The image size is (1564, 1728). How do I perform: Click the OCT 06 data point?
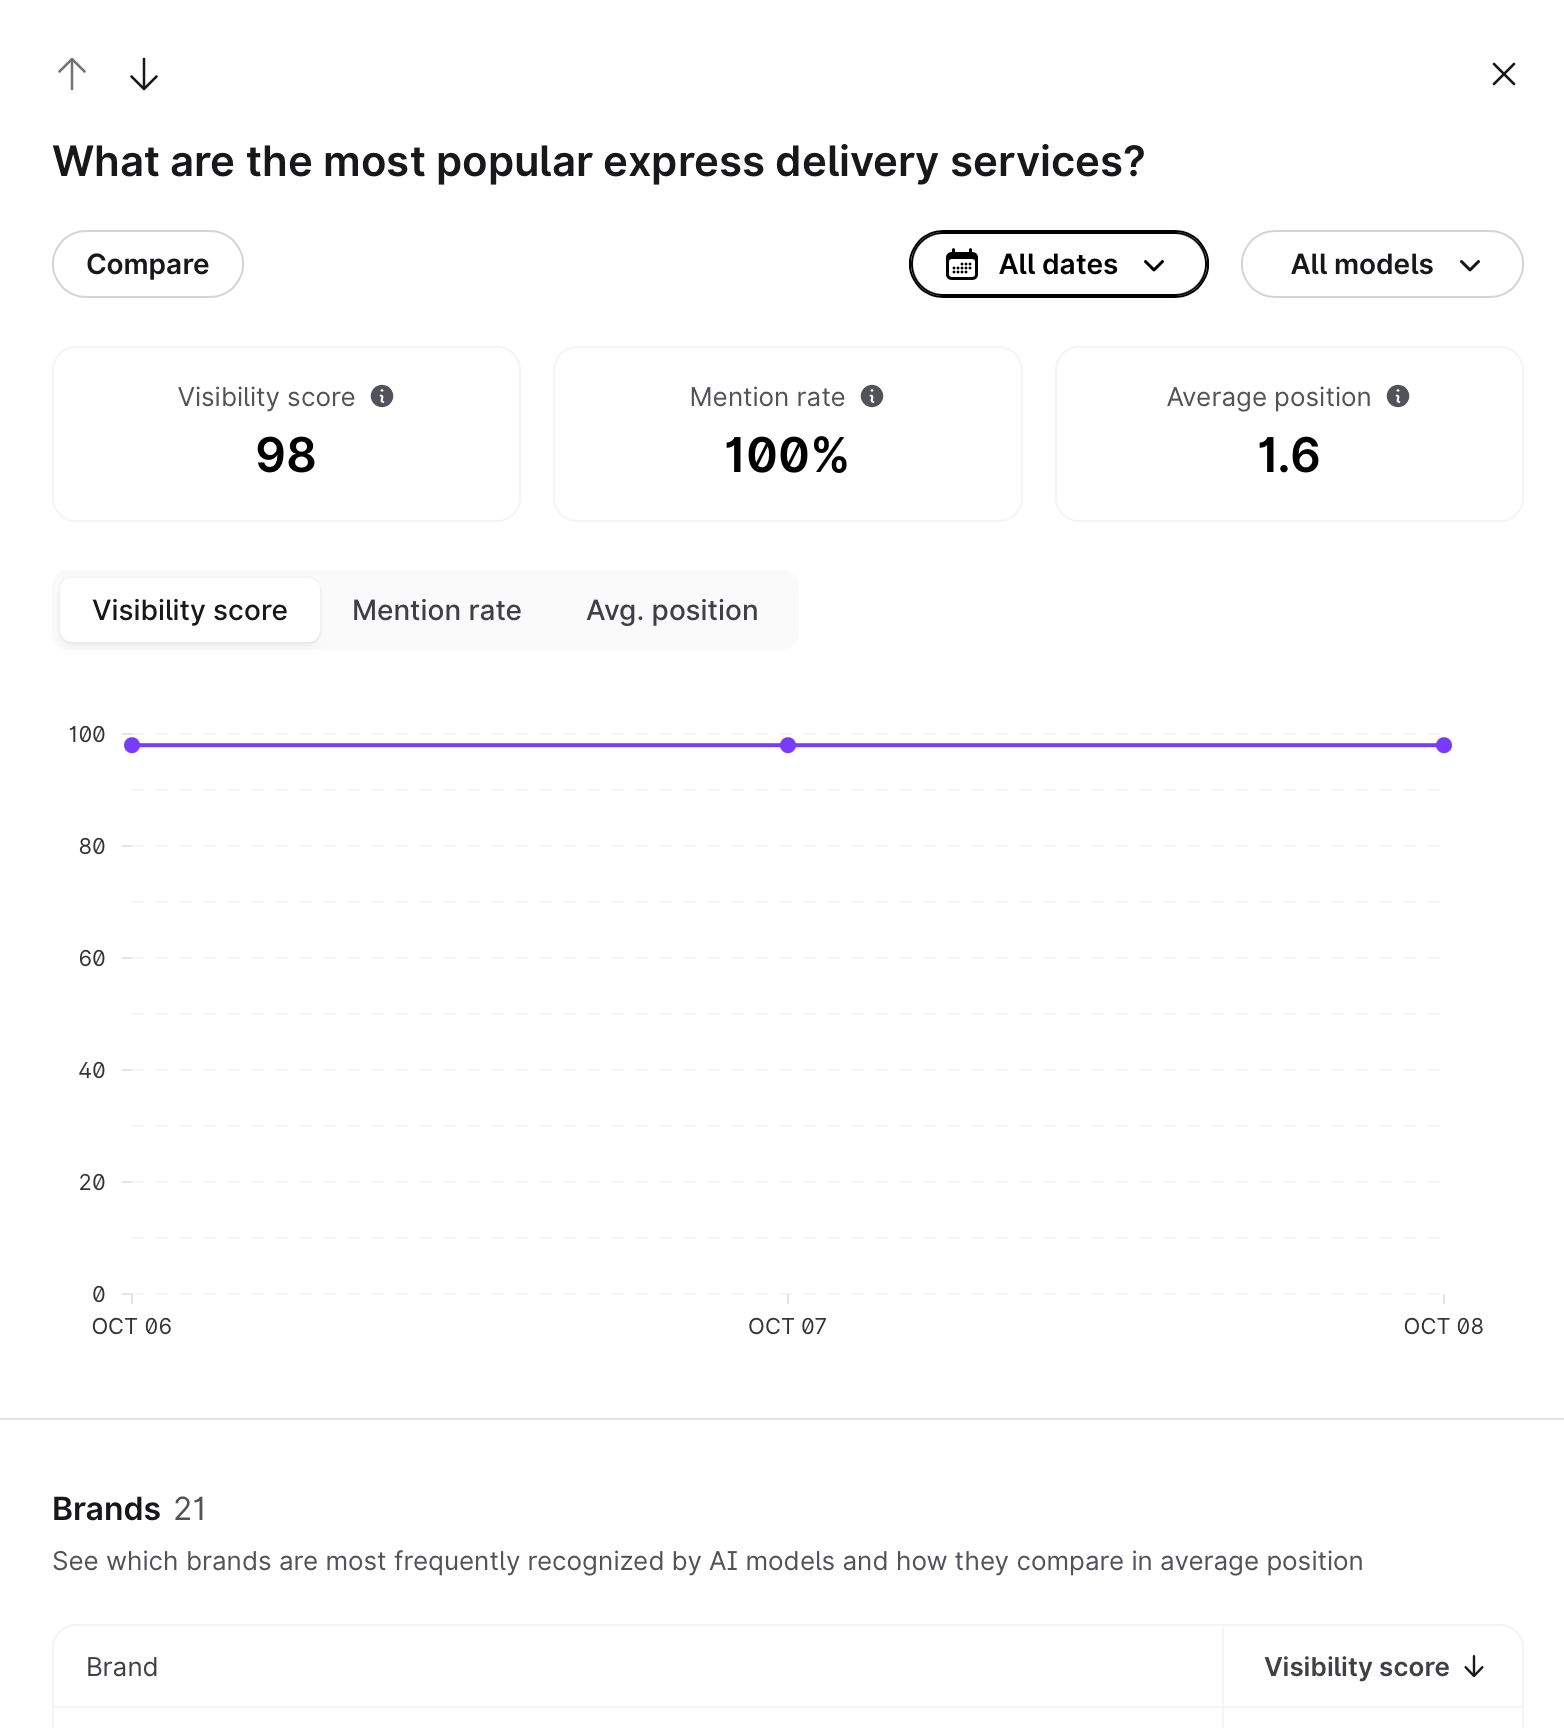[132, 745]
